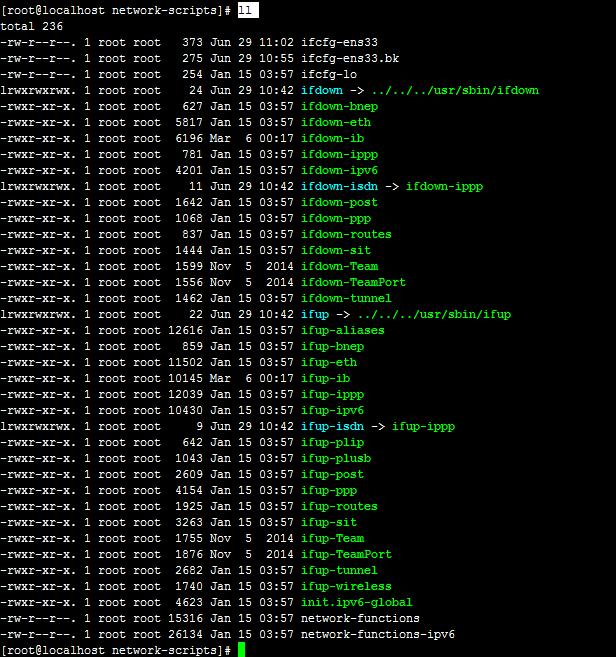Image resolution: width=616 pixels, height=657 pixels.
Task: Select the network-functions filename
Action: [x=360, y=618]
